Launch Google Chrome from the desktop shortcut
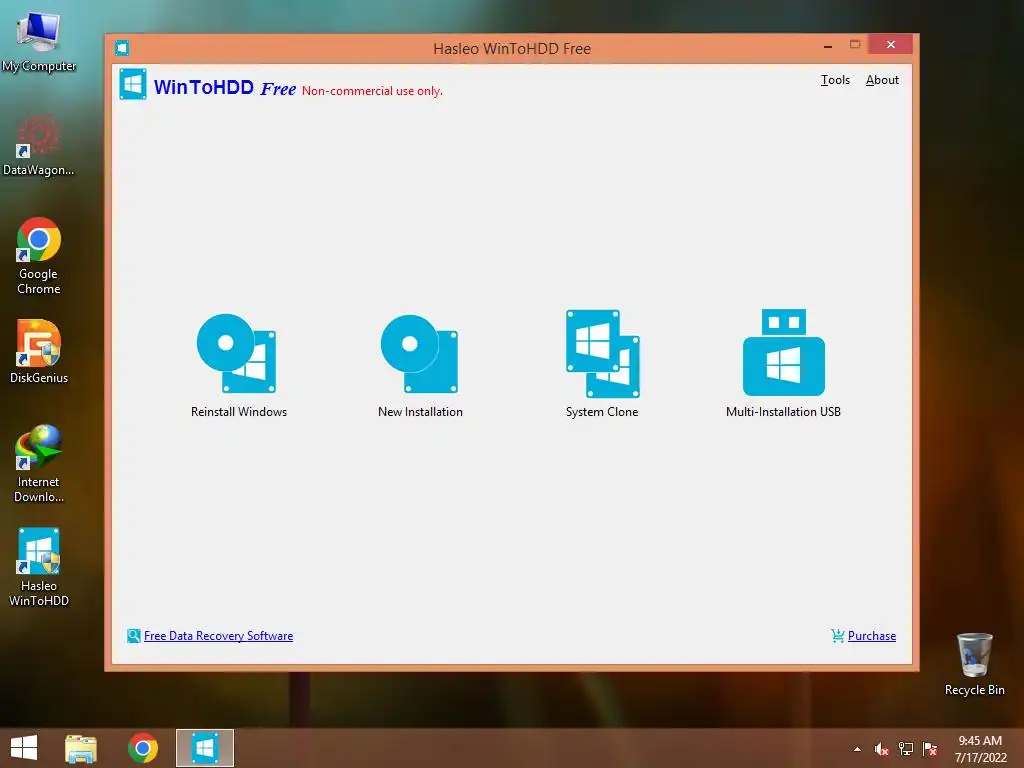 [39, 256]
